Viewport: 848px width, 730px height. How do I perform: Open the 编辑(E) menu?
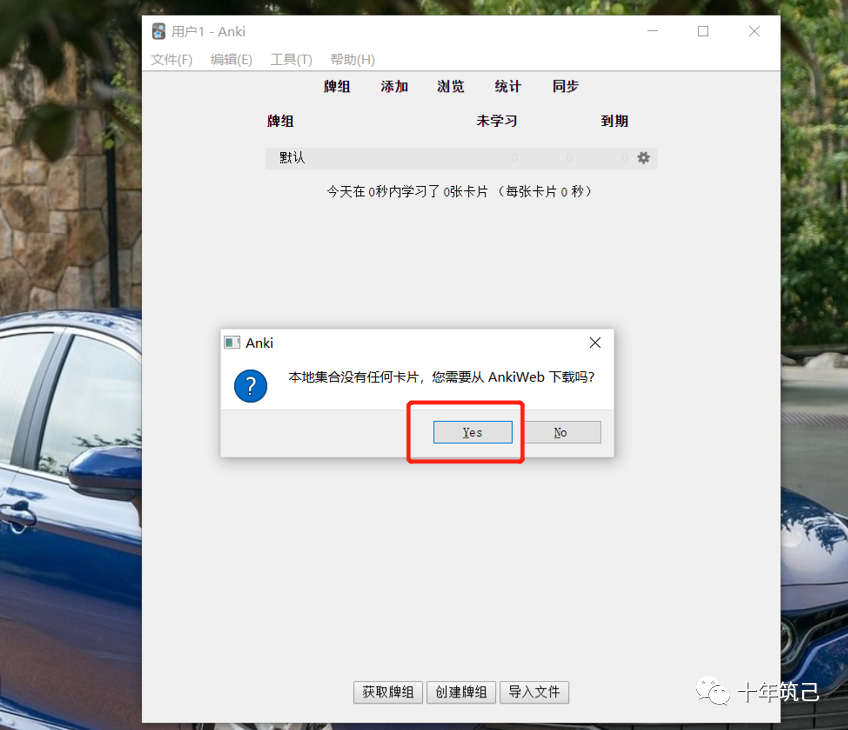click(231, 59)
